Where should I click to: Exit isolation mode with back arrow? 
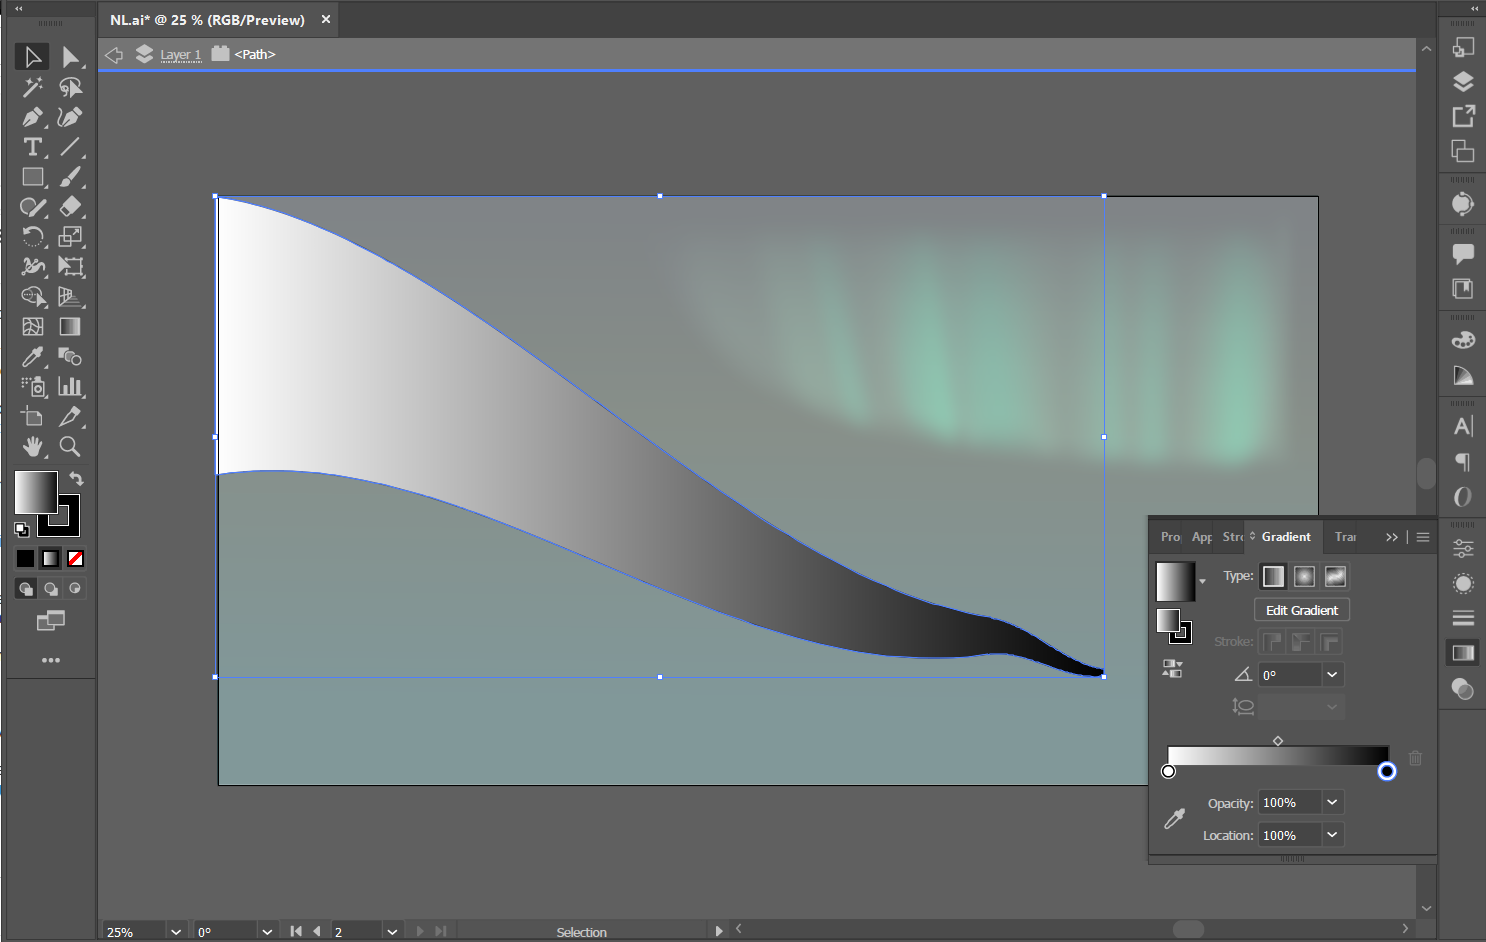click(x=114, y=55)
